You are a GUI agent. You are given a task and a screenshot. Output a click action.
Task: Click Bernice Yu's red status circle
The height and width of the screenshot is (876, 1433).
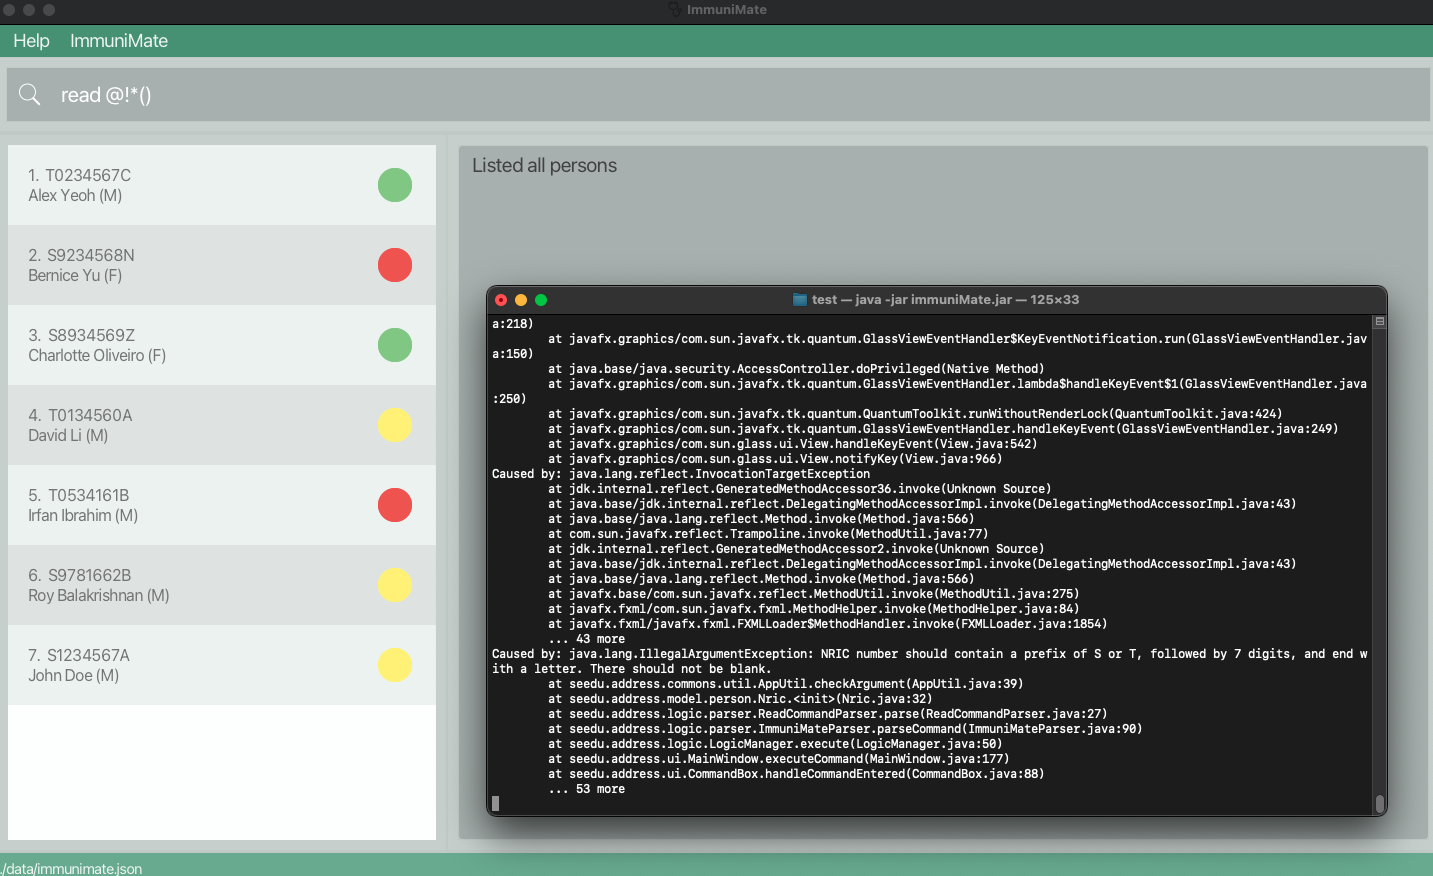point(395,265)
